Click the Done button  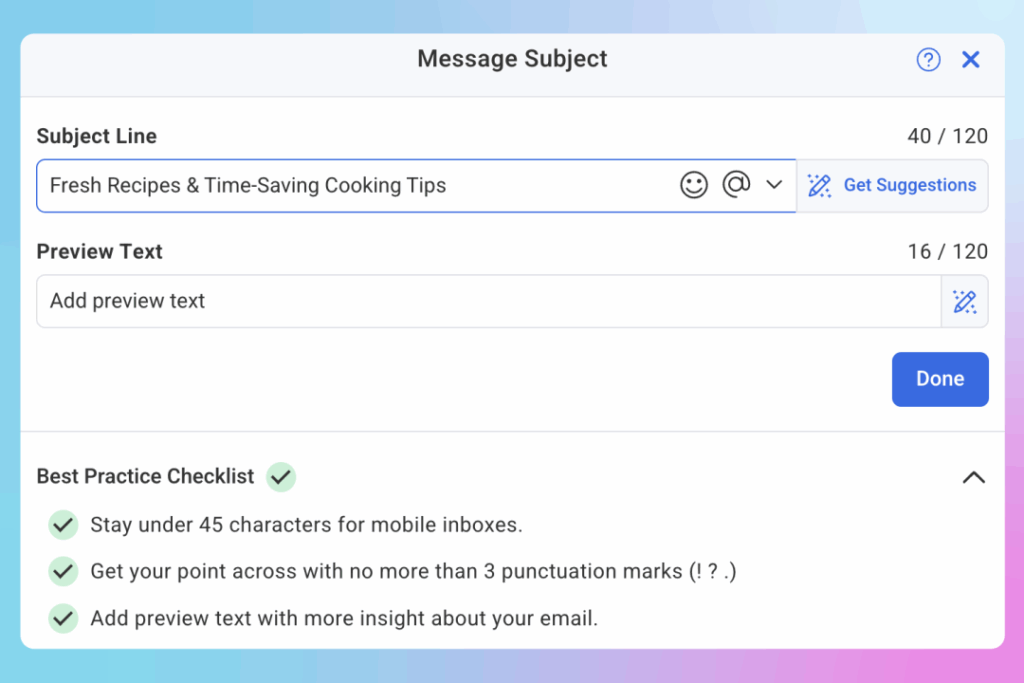click(x=939, y=379)
